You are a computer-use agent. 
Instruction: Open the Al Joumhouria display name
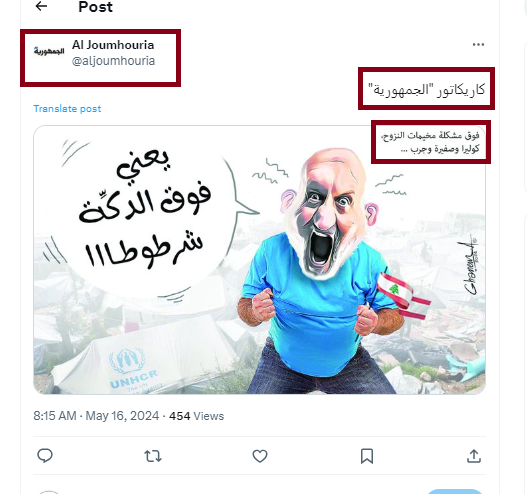pos(113,45)
